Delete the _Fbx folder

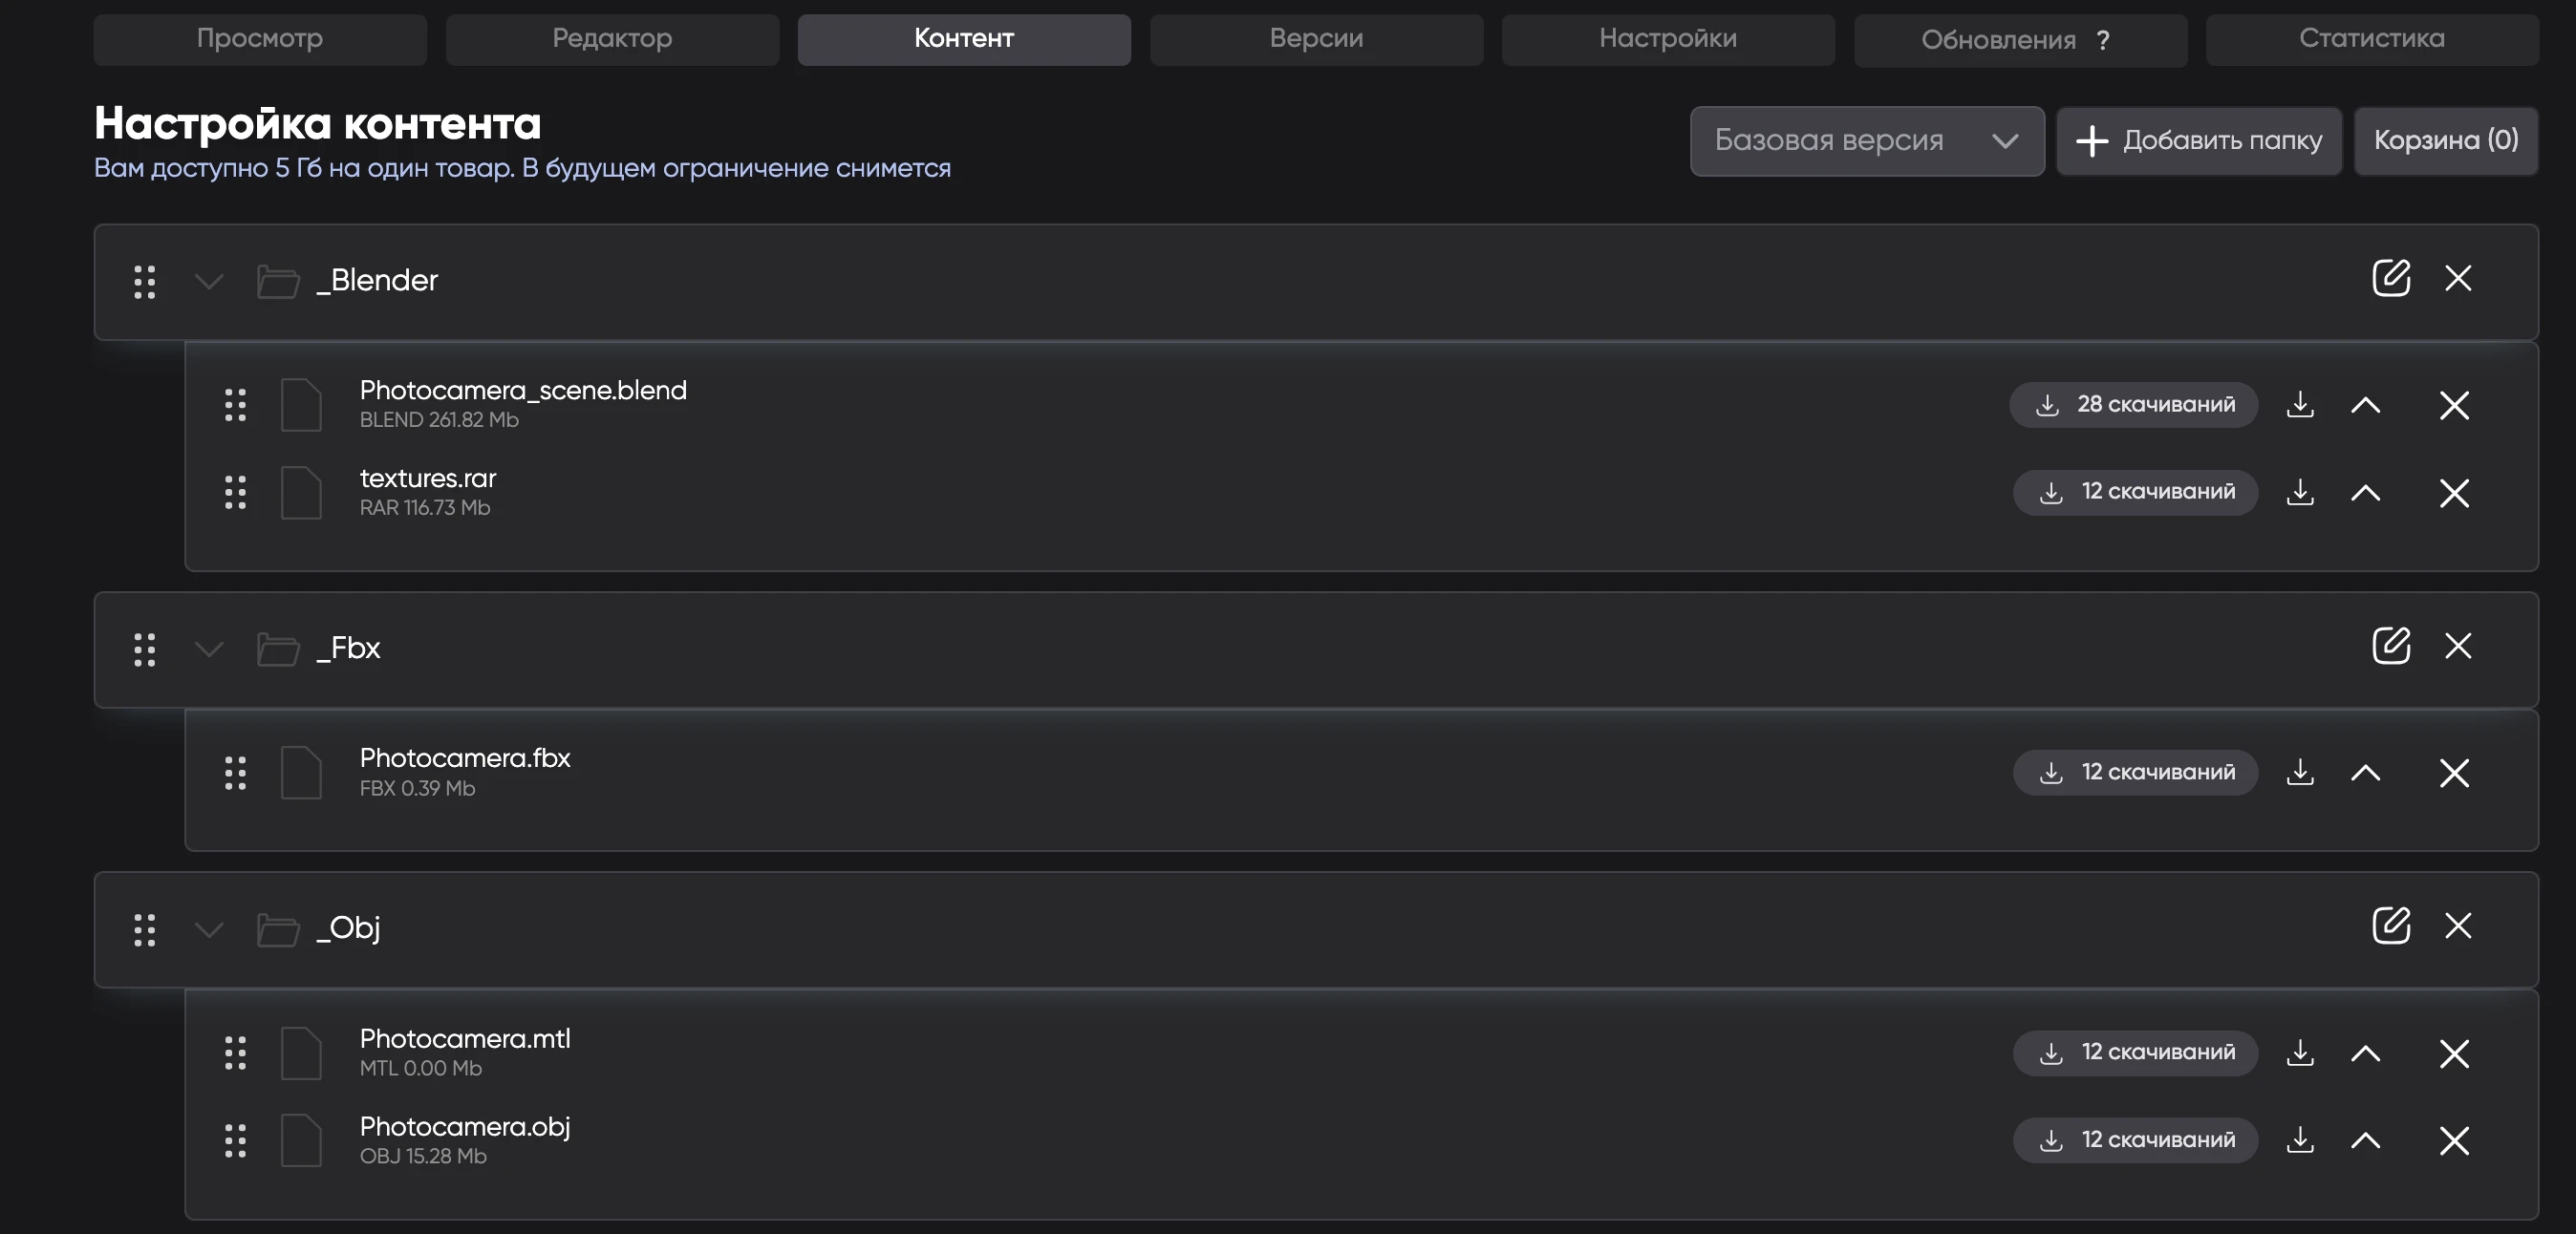tap(2458, 646)
